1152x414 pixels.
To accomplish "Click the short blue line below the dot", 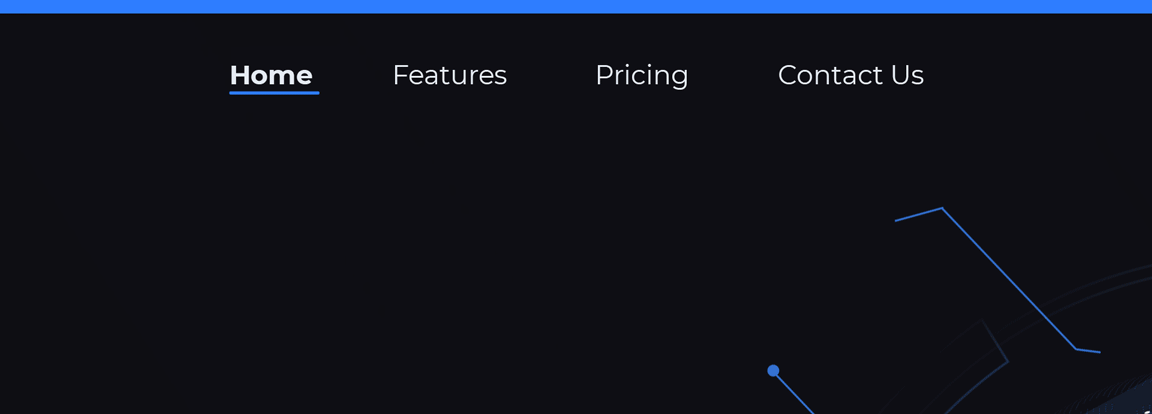I will [x=795, y=394].
